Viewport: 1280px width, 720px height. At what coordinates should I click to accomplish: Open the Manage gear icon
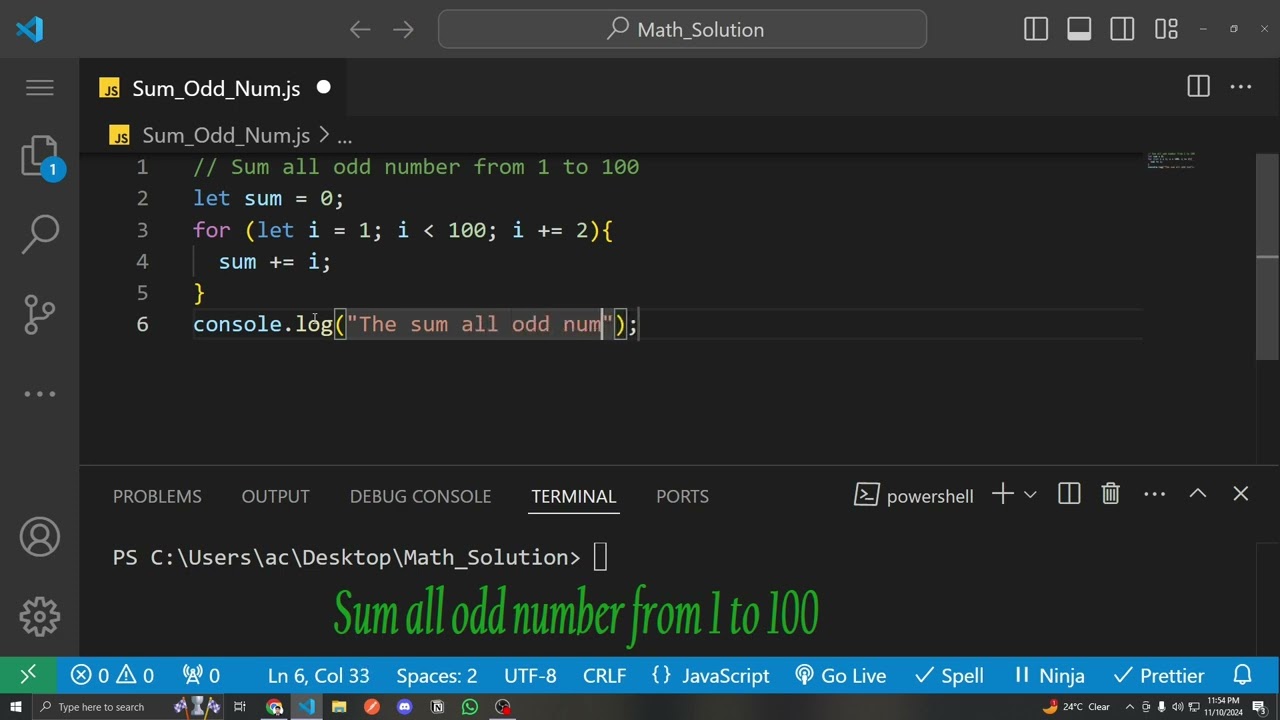coord(40,616)
